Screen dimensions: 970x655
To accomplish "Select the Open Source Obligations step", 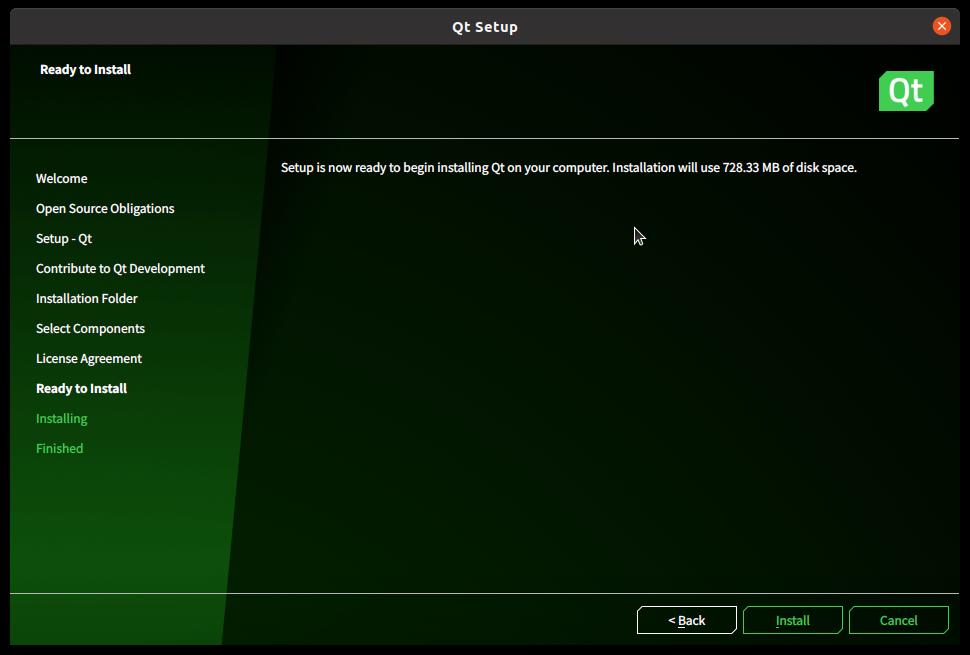I will [105, 209].
